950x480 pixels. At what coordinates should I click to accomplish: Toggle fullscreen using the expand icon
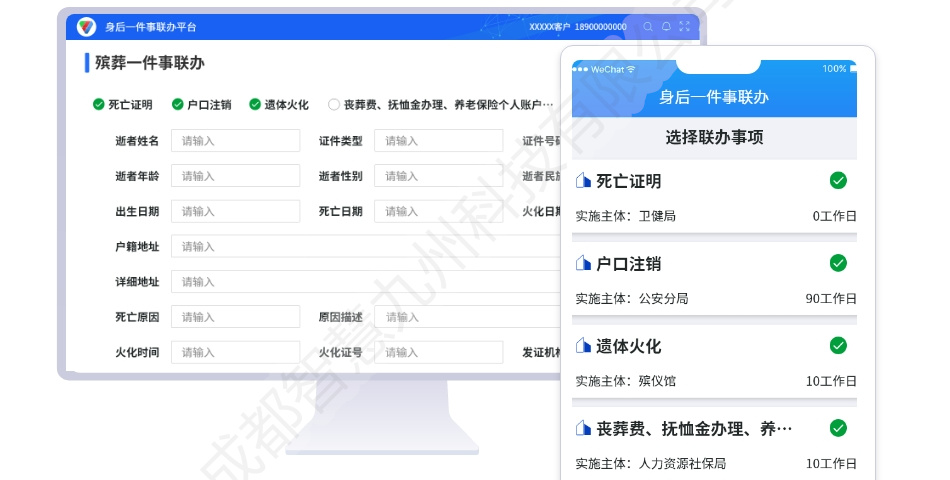point(684,27)
